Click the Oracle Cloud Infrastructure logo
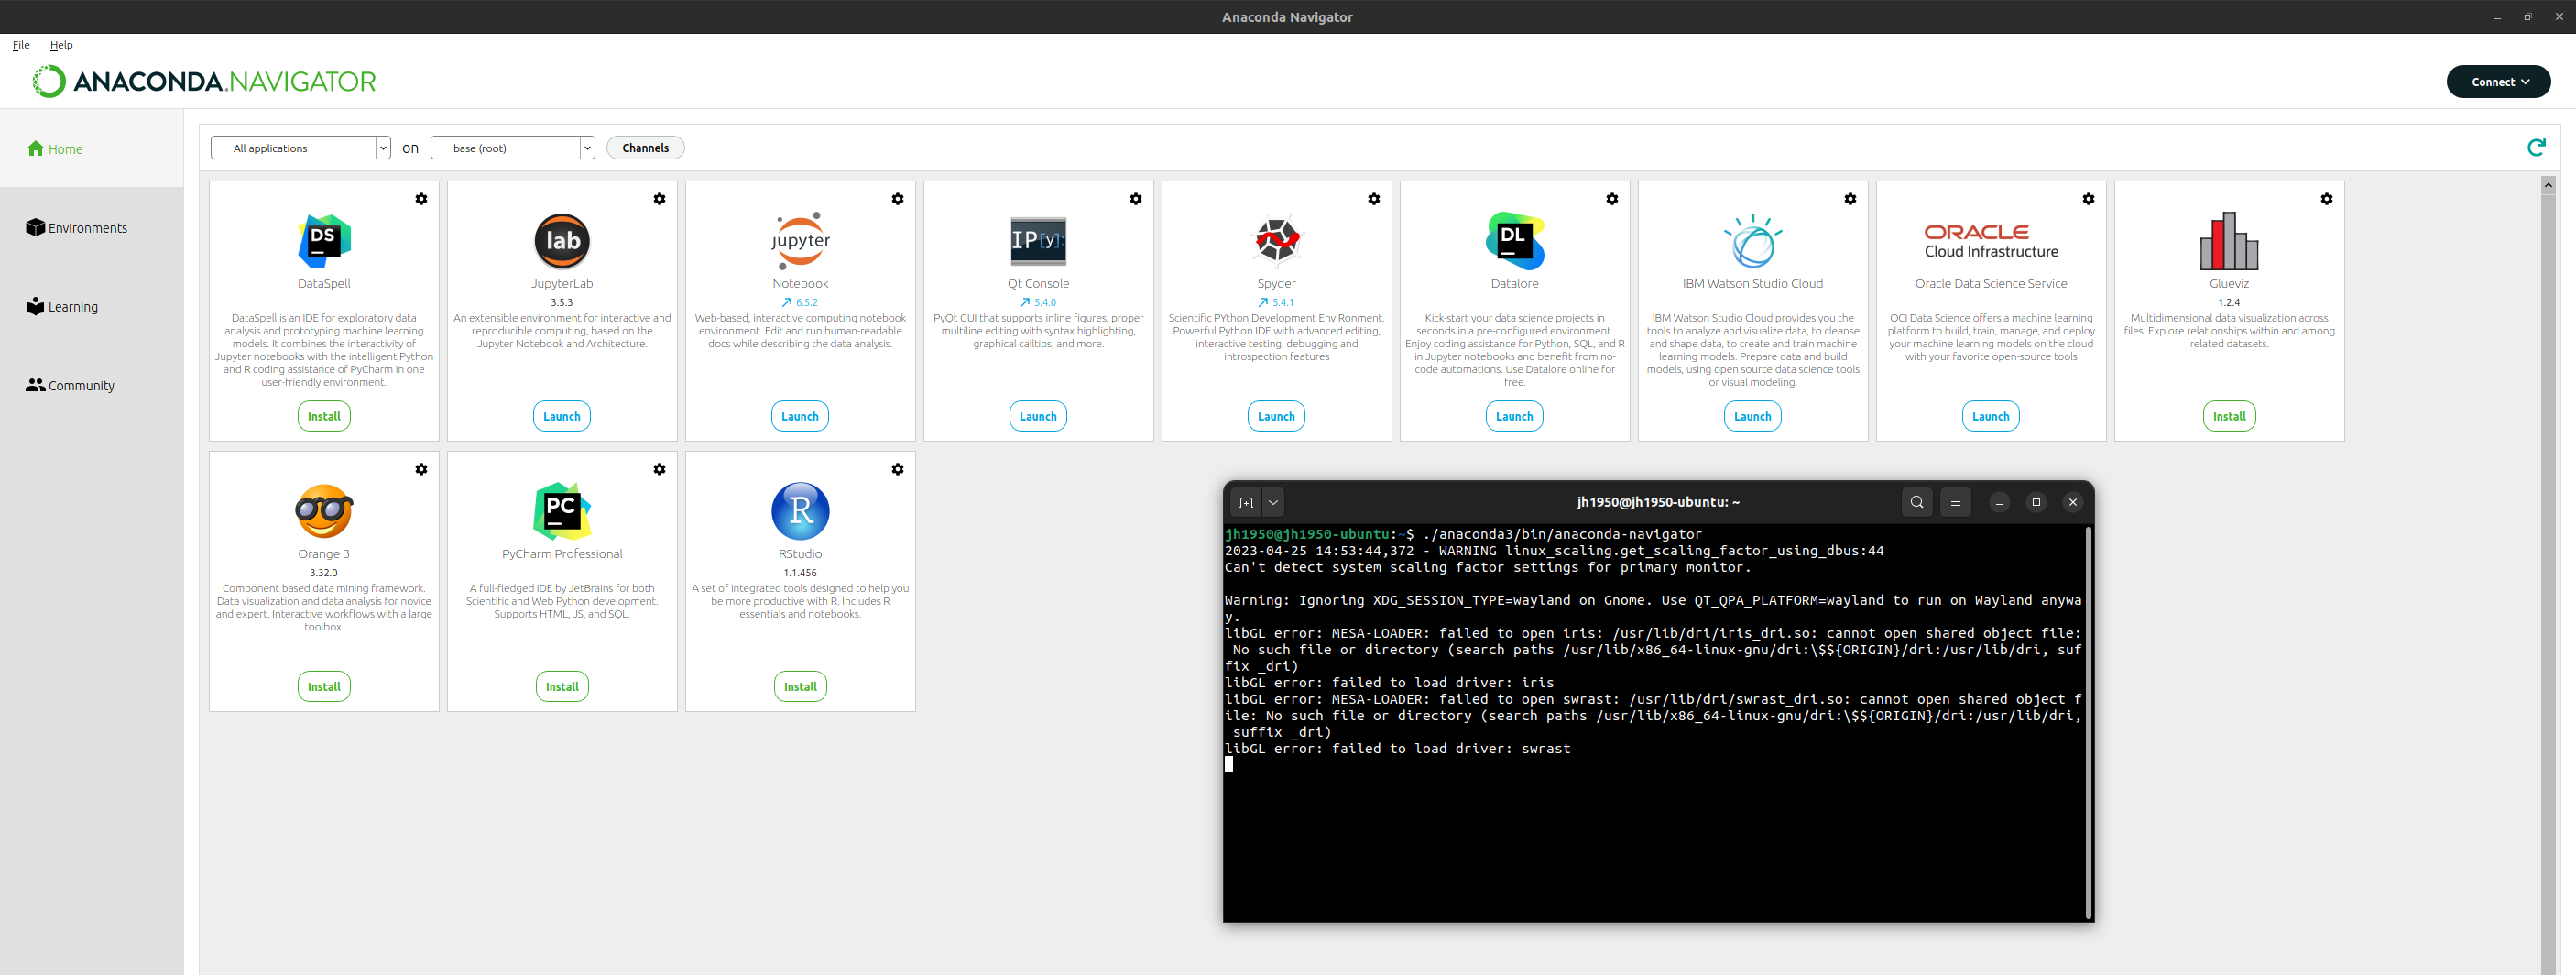Image resolution: width=2576 pixels, height=975 pixels. pos(1990,241)
